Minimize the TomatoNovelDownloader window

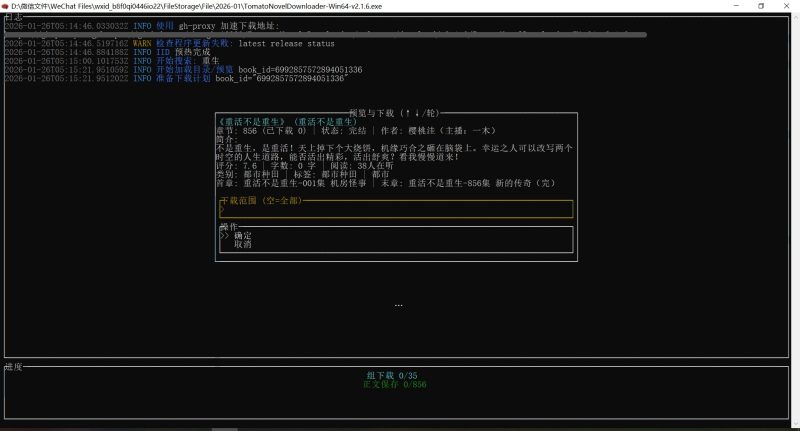[736, 6]
